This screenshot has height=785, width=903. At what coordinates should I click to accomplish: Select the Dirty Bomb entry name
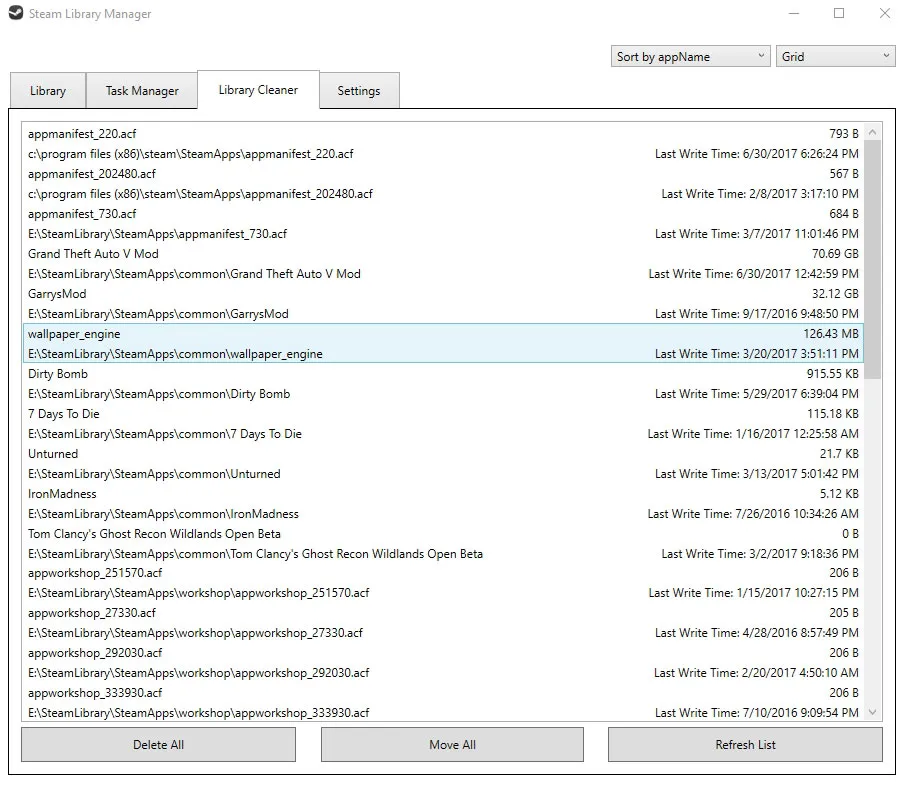click(x=58, y=374)
